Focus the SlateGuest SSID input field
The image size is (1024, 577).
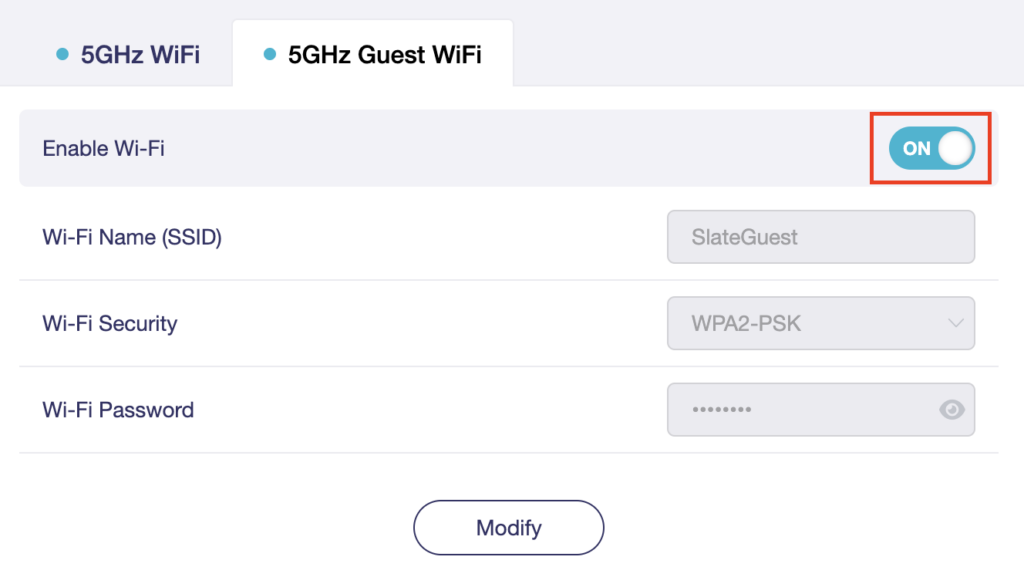tap(821, 237)
